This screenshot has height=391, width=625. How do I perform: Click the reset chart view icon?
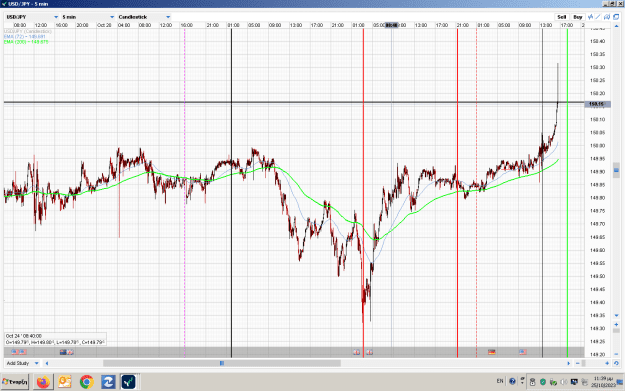(616, 363)
